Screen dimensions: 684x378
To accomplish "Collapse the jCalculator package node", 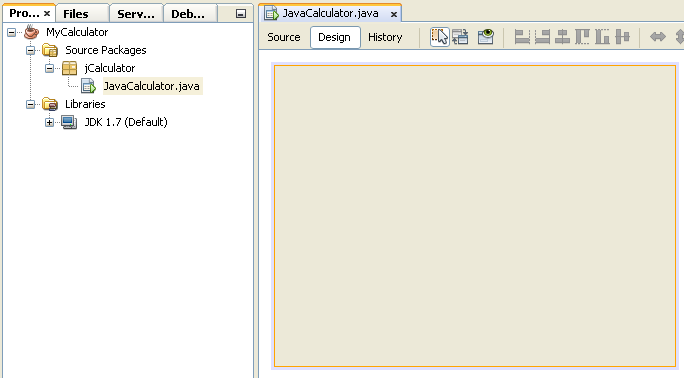I will click(x=49, y=68).
